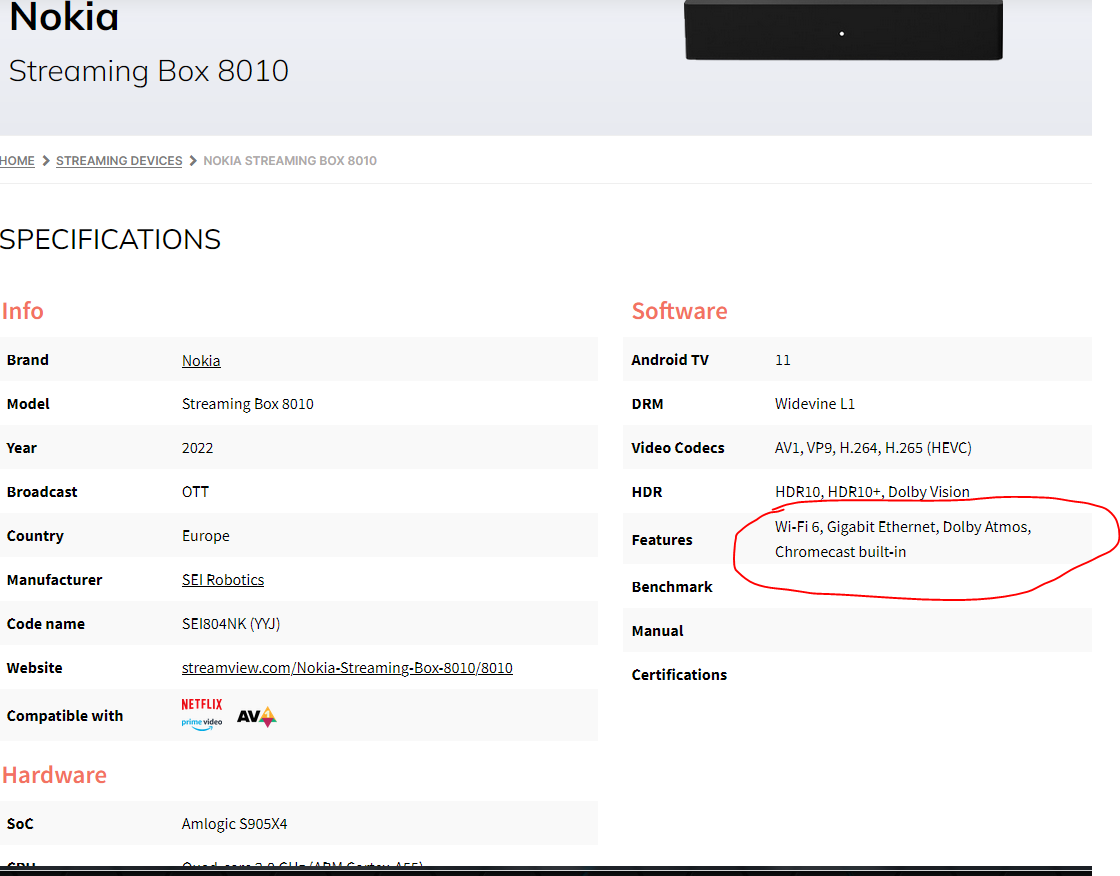Click the Netflix logo icon
This screenshot has width=1120, height=876.
pyautogui.click(x=201, y=705)
